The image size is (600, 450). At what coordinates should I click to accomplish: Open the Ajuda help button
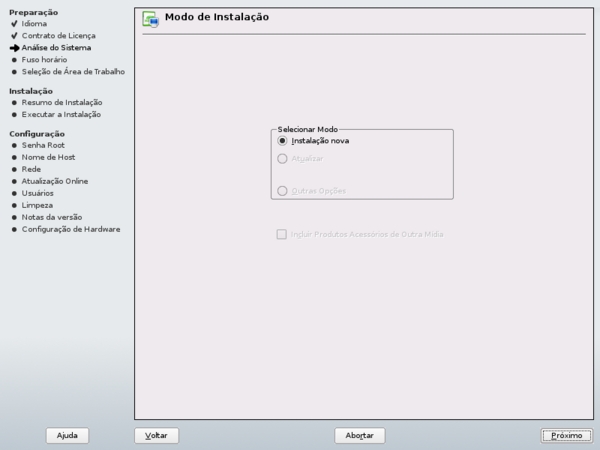67,435
